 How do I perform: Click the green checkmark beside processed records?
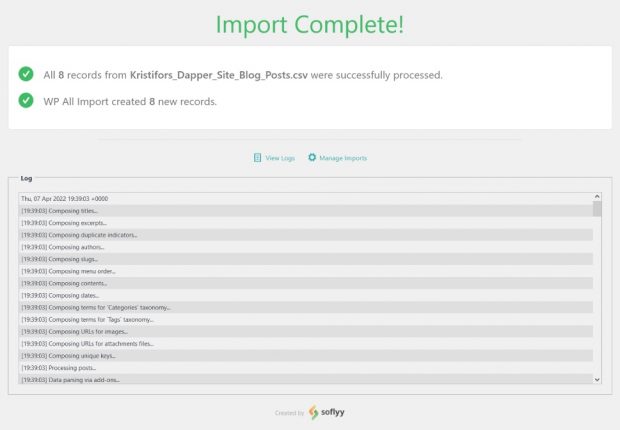pos(25,74)
